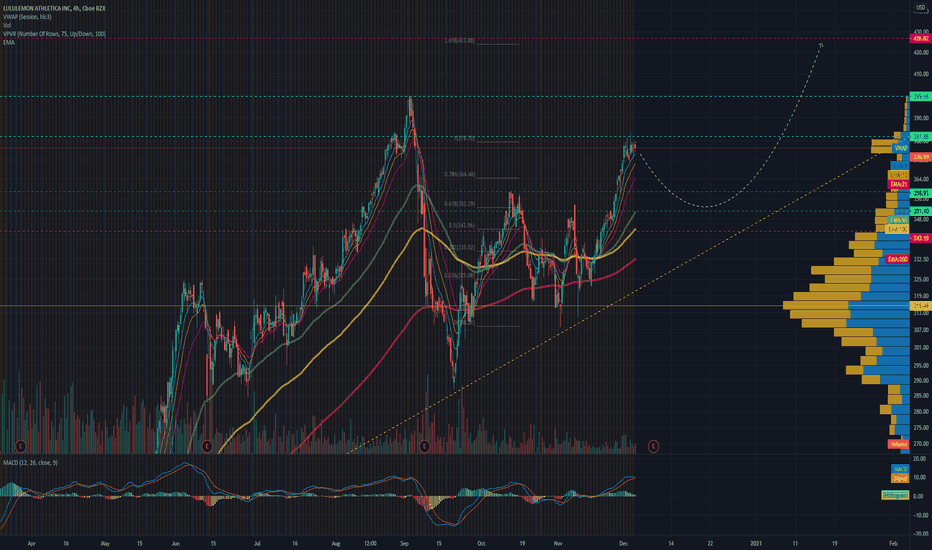
Task: Click the 390.00 price axis value
Action: coord(922,118)
